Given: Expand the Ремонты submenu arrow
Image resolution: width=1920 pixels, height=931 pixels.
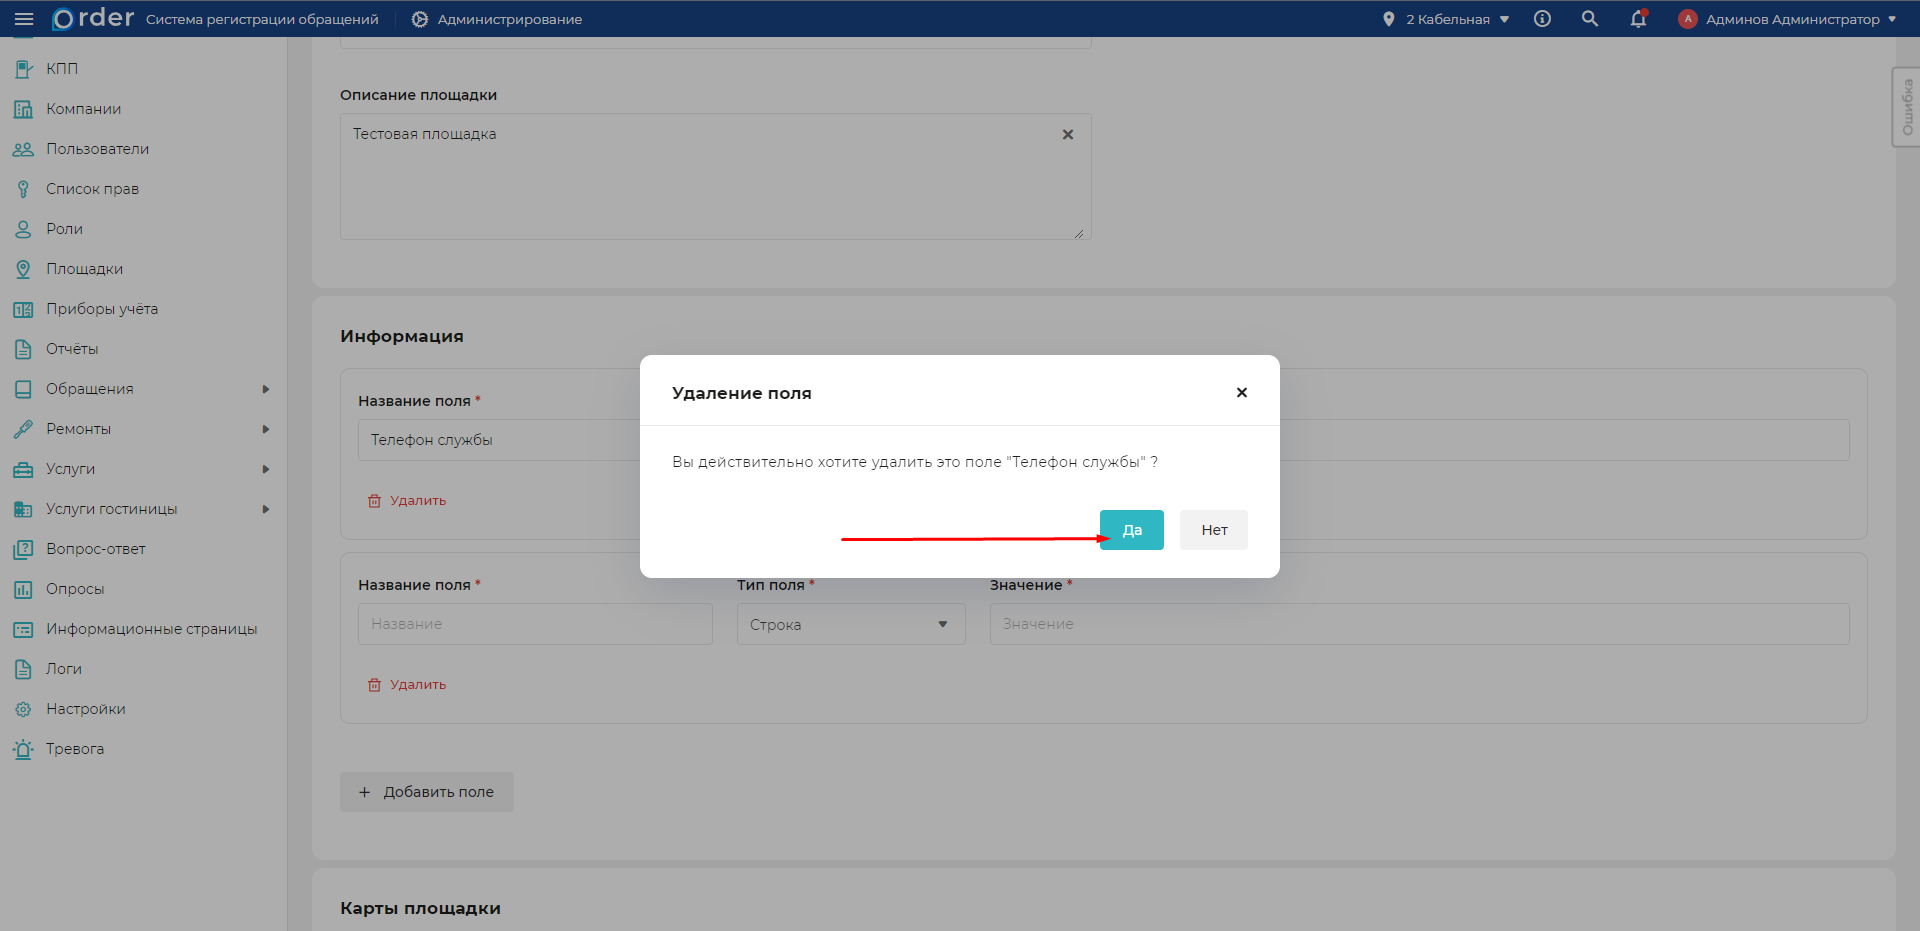Looking at the screenshot, I should 266,429.
